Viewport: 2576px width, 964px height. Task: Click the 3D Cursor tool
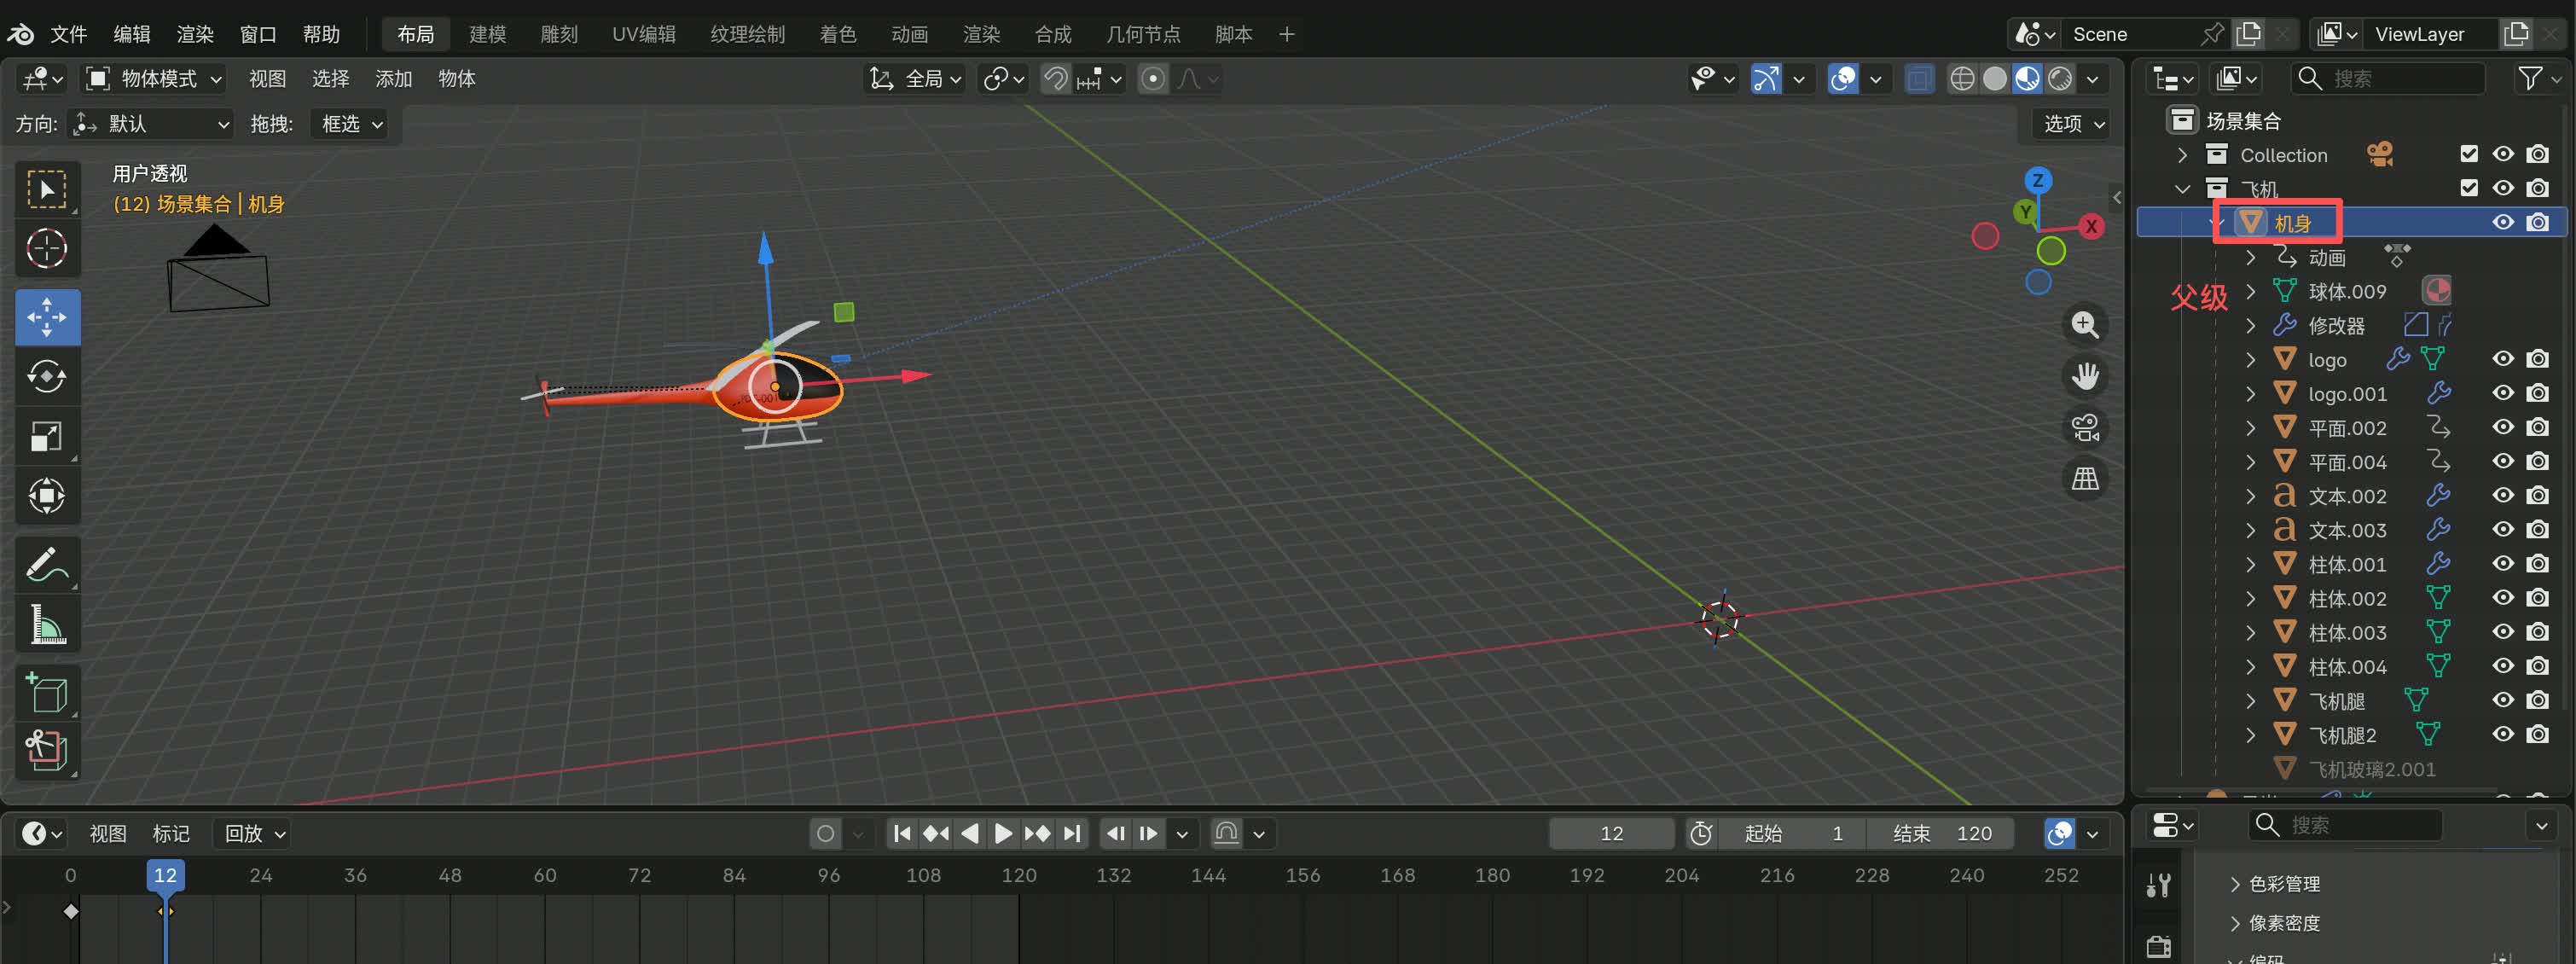point(47,249)
